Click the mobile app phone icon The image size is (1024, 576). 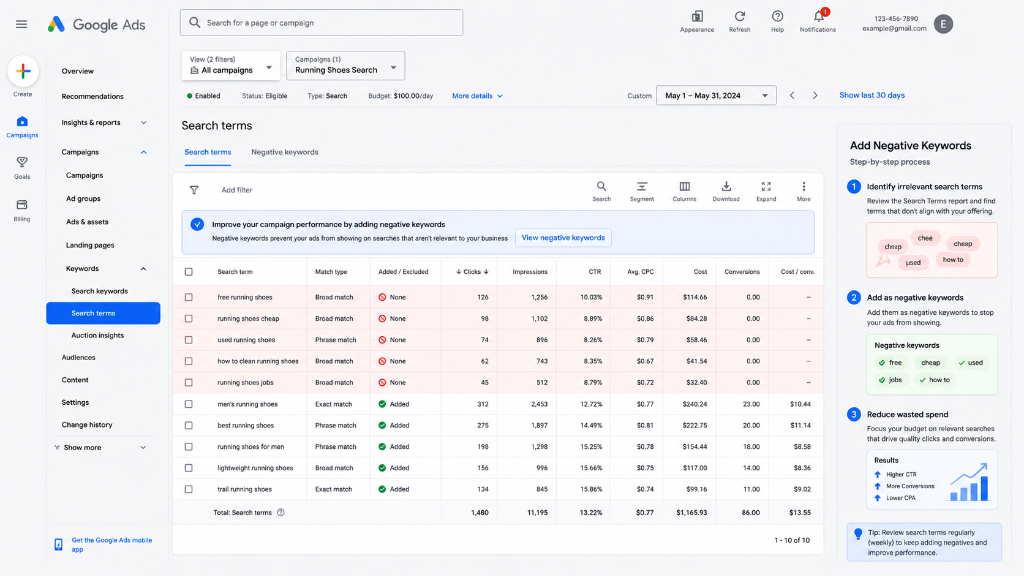tap(58, 545)
